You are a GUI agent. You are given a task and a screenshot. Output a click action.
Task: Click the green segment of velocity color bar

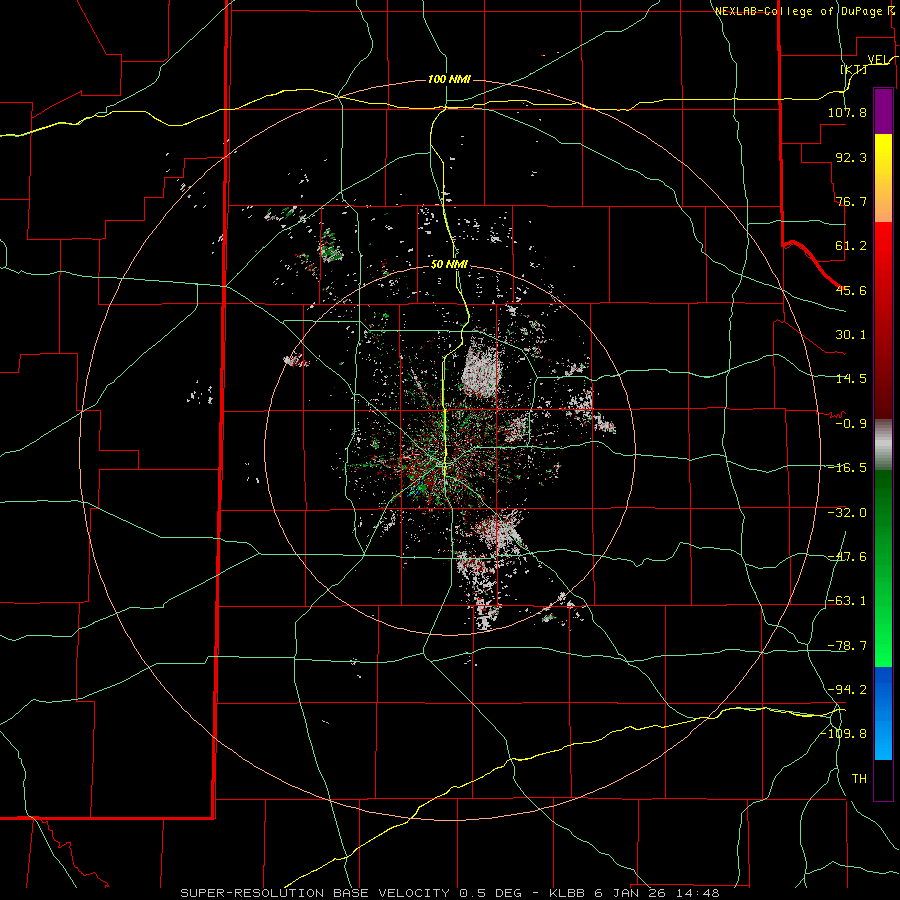883,568
